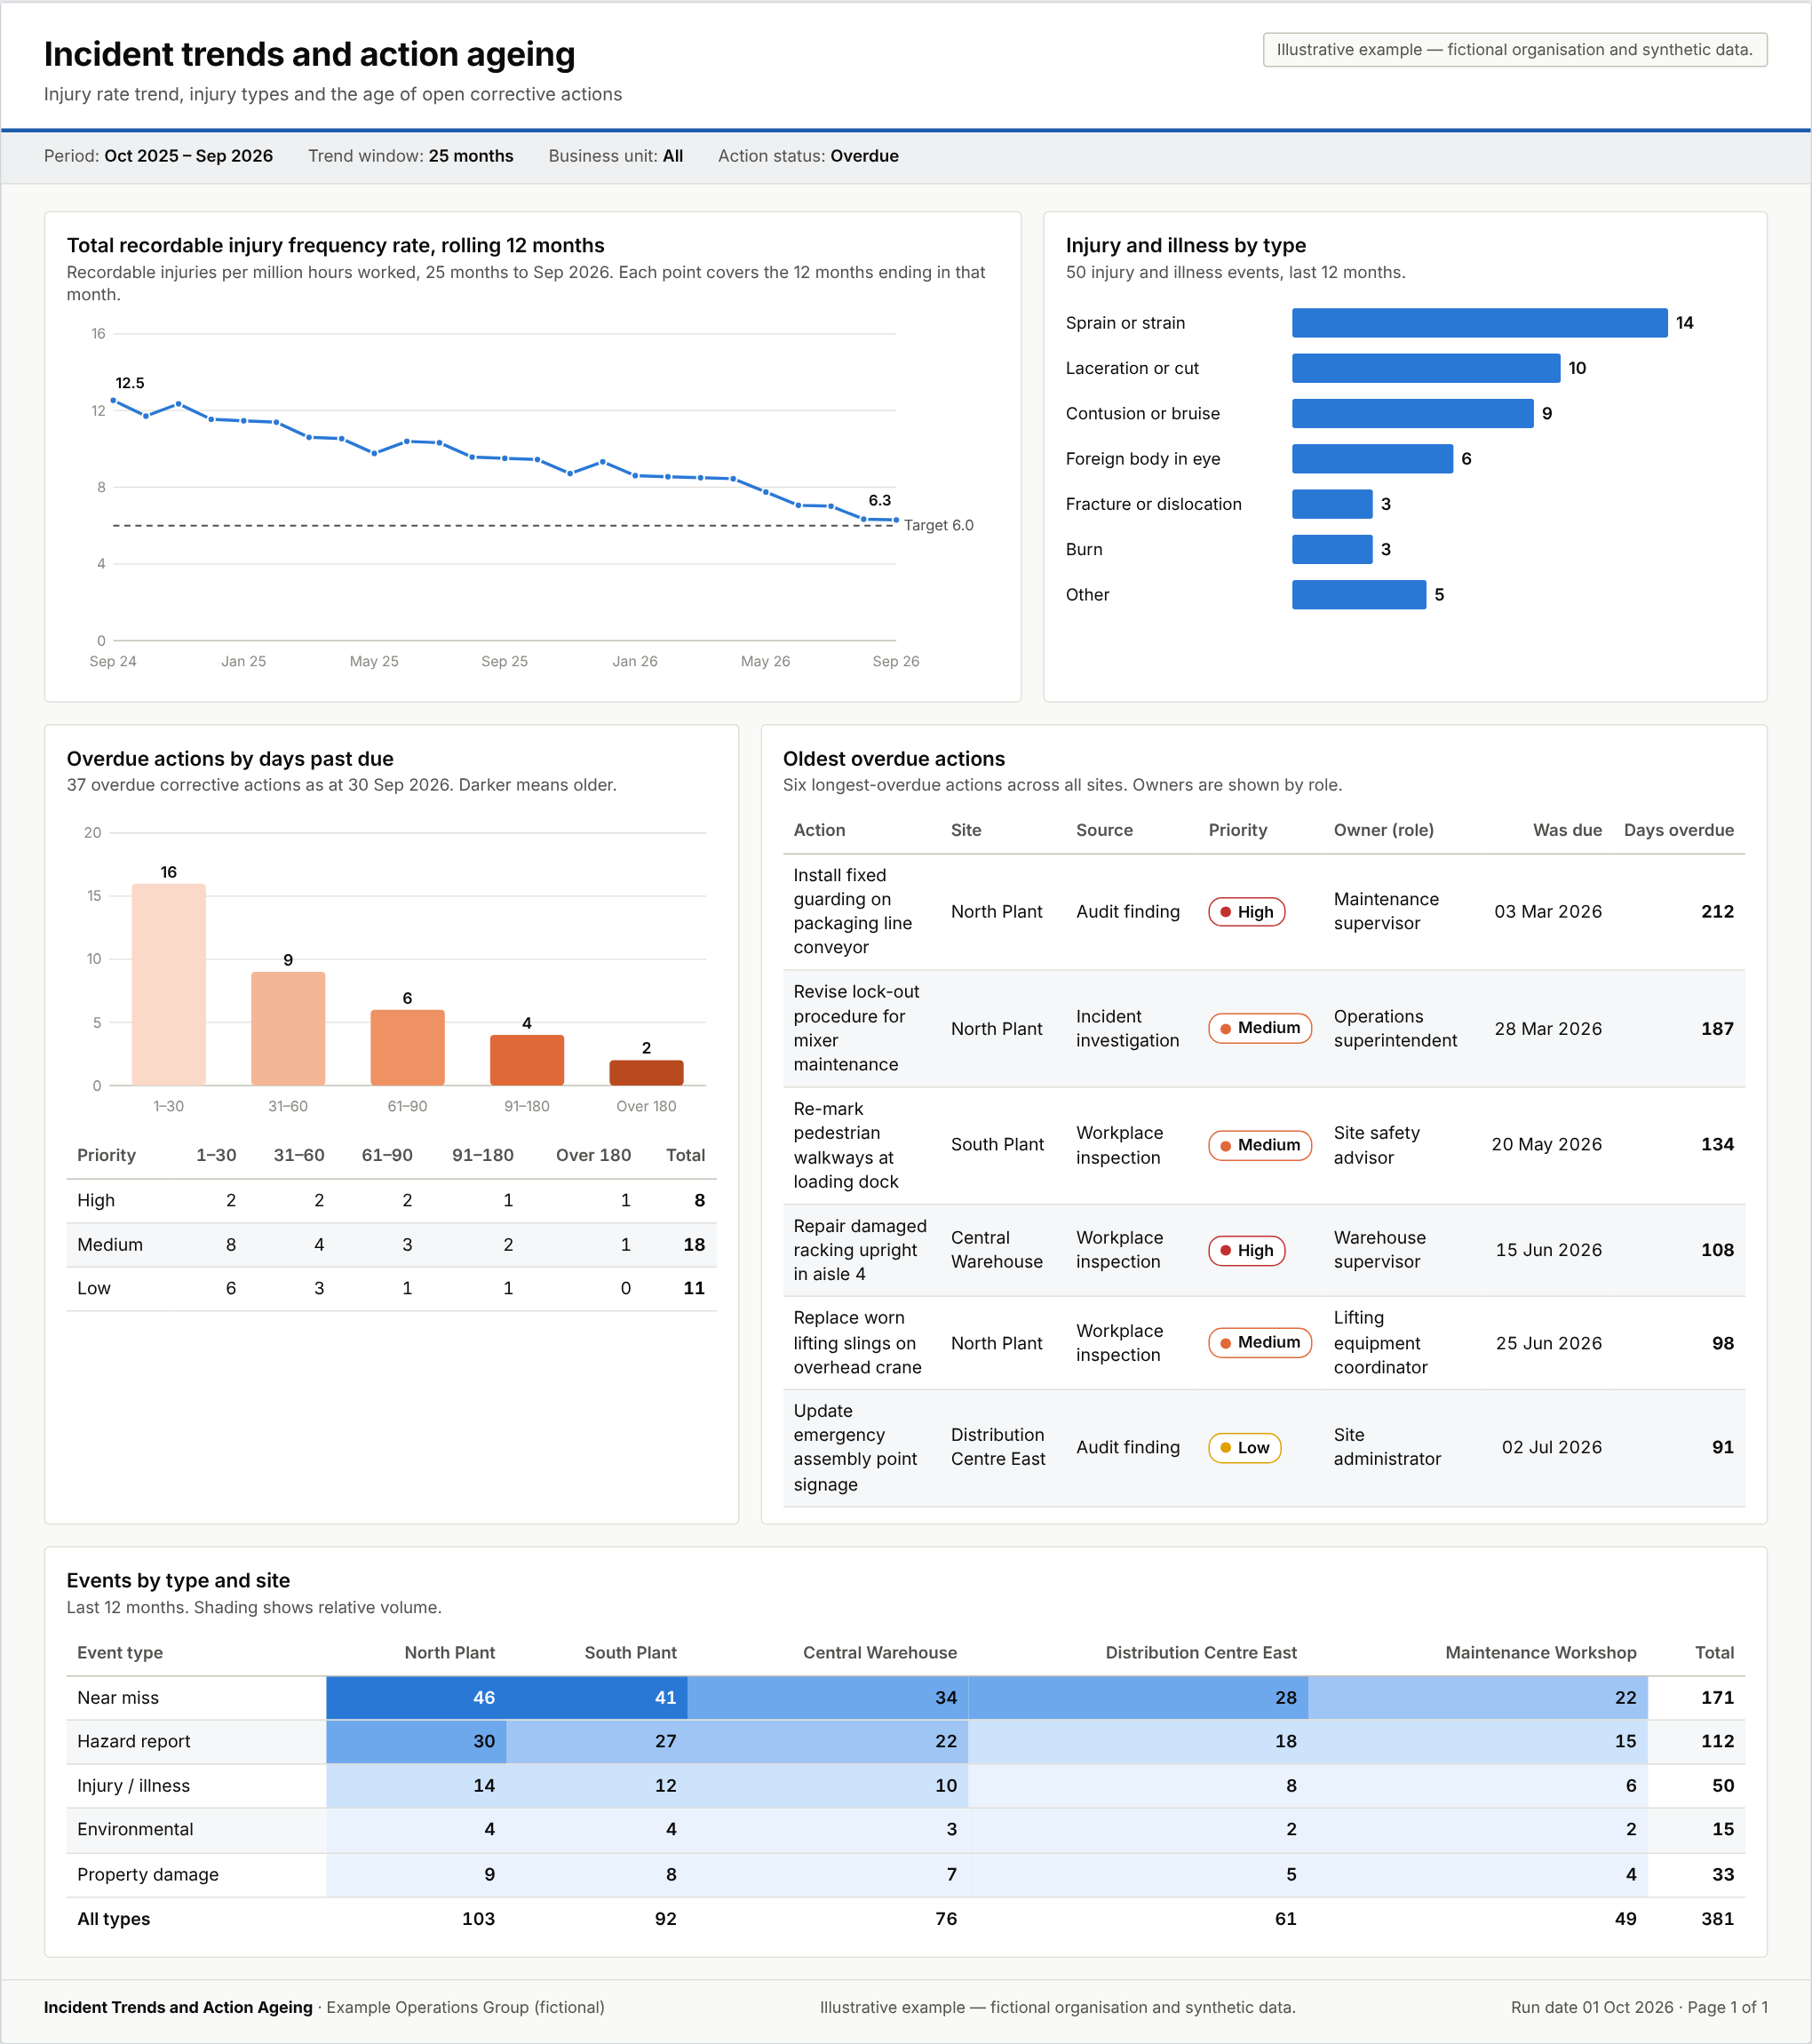Click the Near miss total 171
Image resolution: width=1812 pixels, height=2044 pixels.
(x=1717, y=1698)
